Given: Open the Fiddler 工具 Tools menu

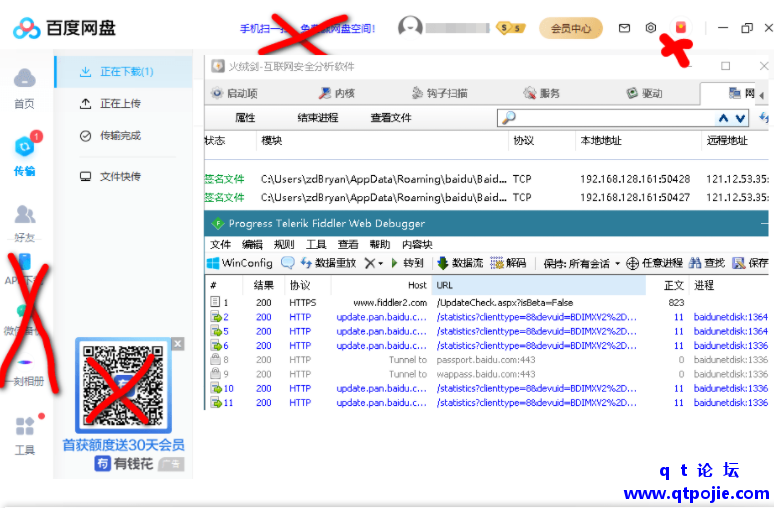Looking at the screenshot, I should 316,244.
